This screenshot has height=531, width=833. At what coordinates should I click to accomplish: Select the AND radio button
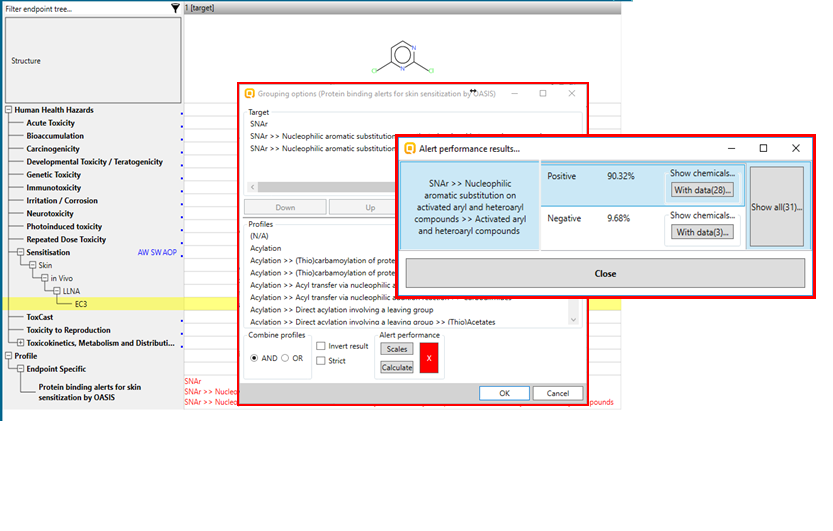tap(254, 358)
